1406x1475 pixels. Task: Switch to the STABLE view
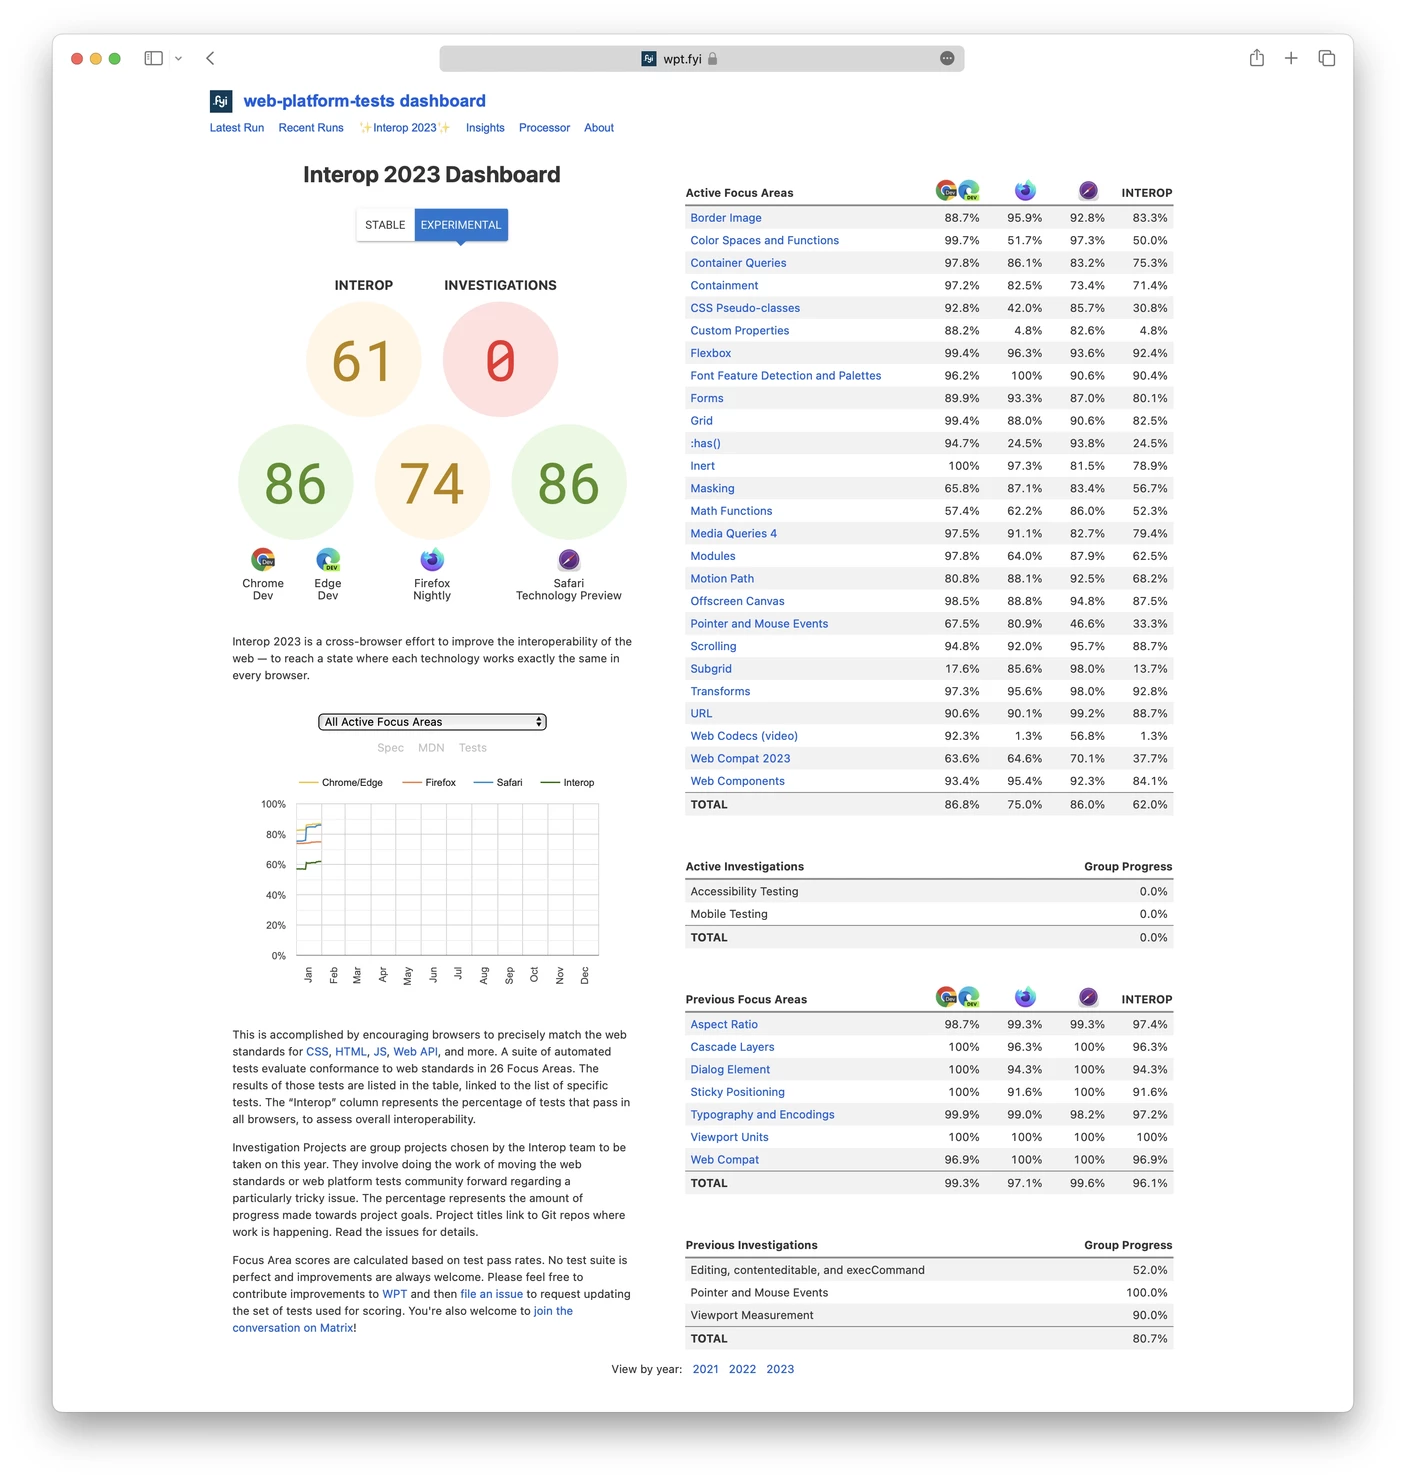tap(385, 225)
